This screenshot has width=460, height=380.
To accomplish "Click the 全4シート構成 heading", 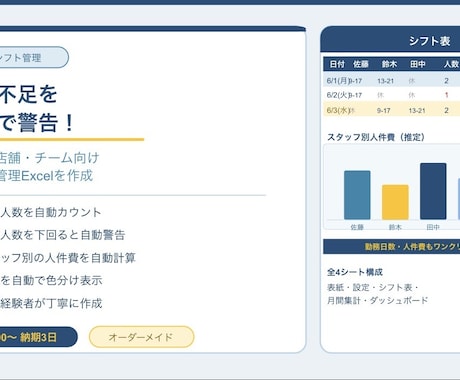I will 355,272.
